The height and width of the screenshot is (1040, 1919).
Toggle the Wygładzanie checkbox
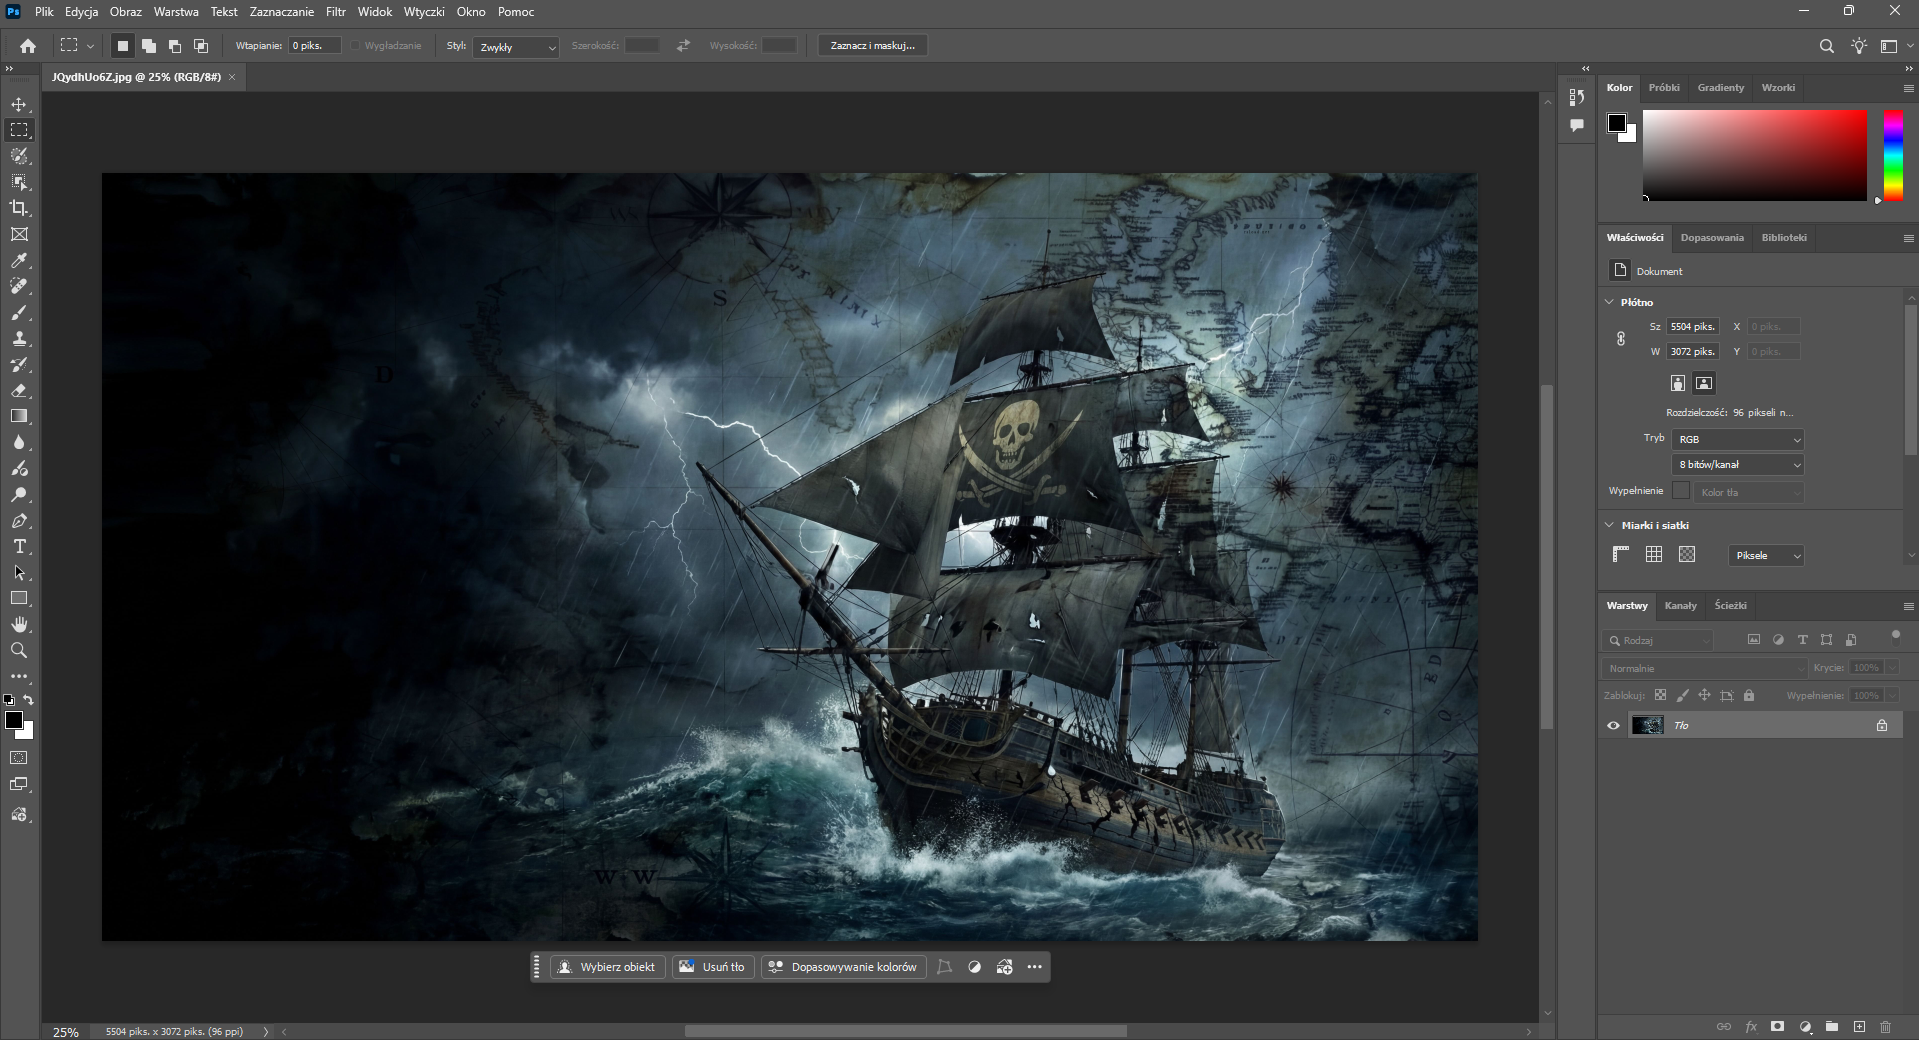(355, 46)
